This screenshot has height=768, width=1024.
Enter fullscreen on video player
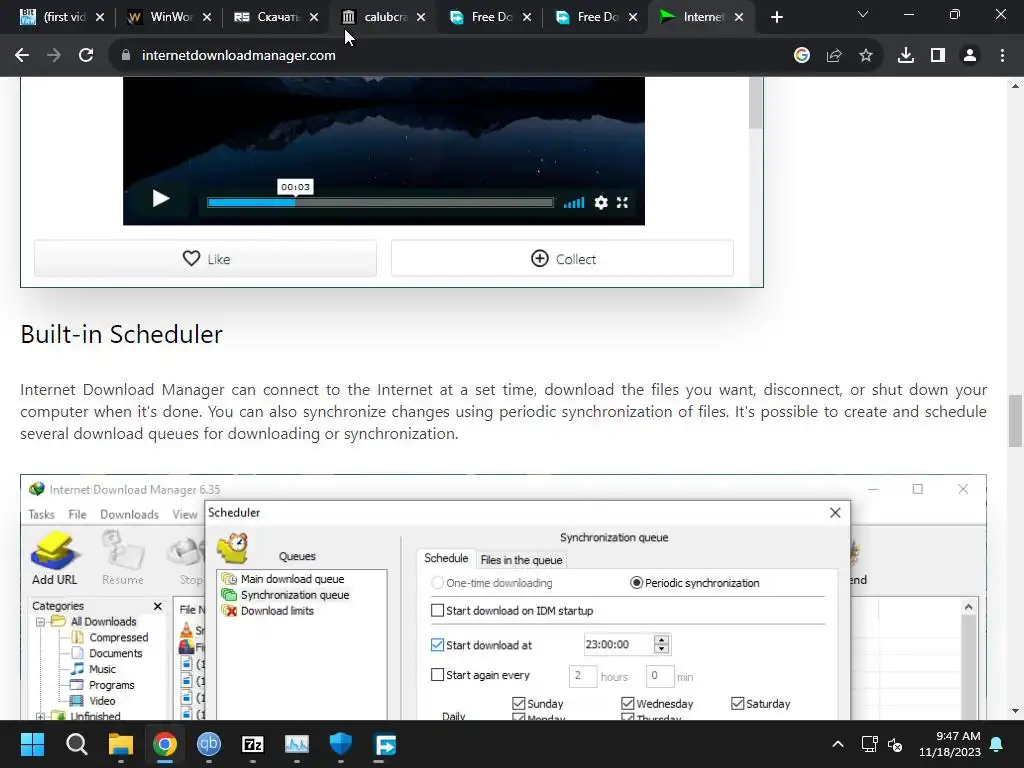[x=622, y=202]
